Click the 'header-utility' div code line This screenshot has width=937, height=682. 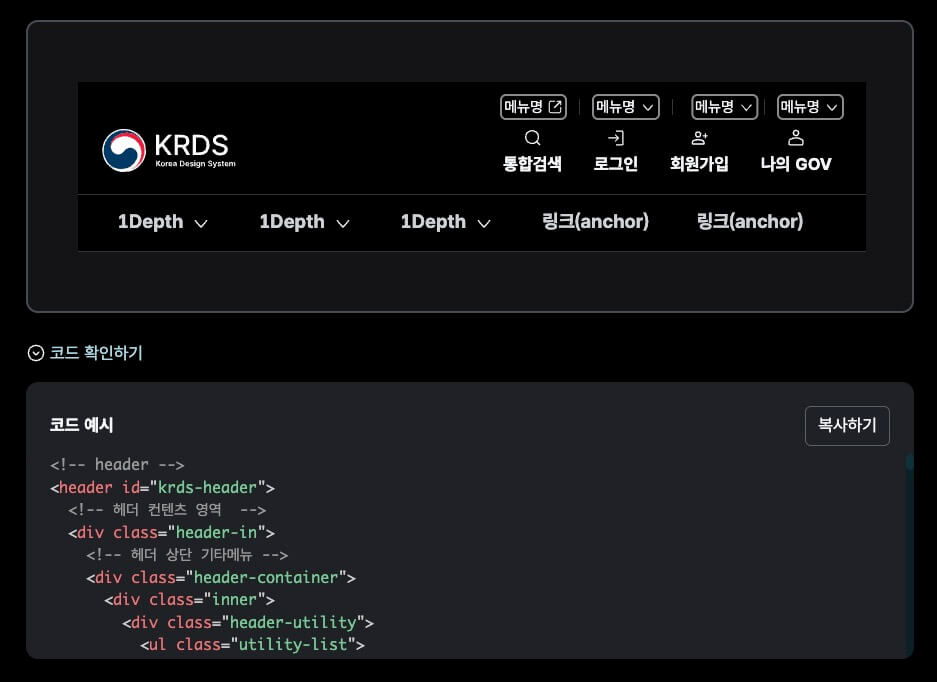[248, 622]
